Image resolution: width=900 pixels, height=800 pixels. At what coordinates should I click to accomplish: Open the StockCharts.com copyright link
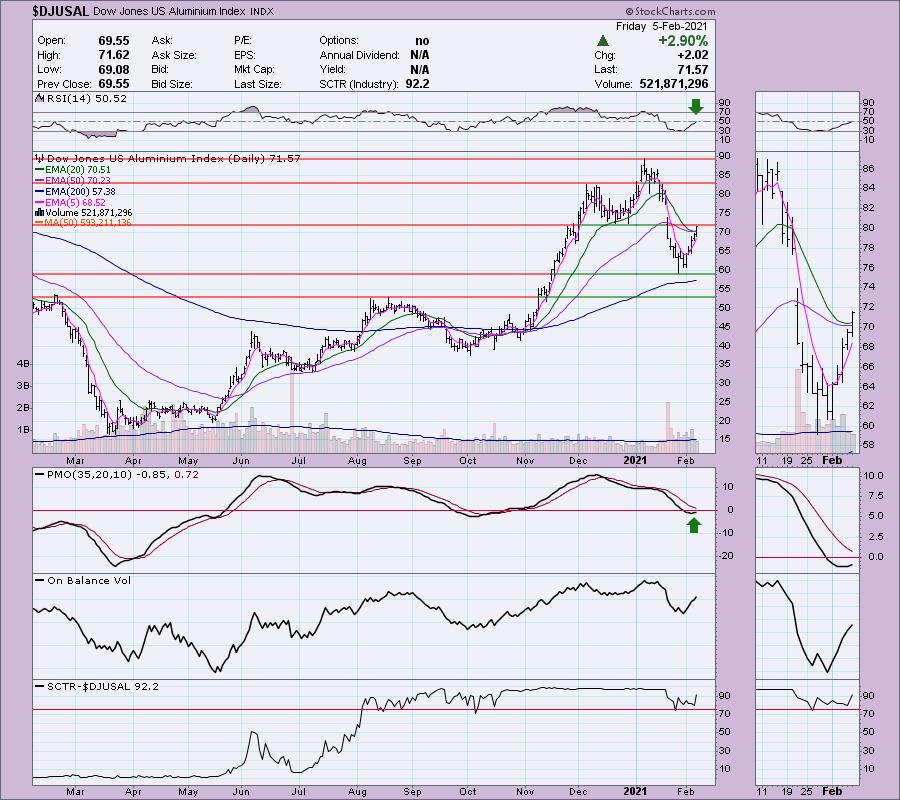pyautogui.click(x=670, y=11)
